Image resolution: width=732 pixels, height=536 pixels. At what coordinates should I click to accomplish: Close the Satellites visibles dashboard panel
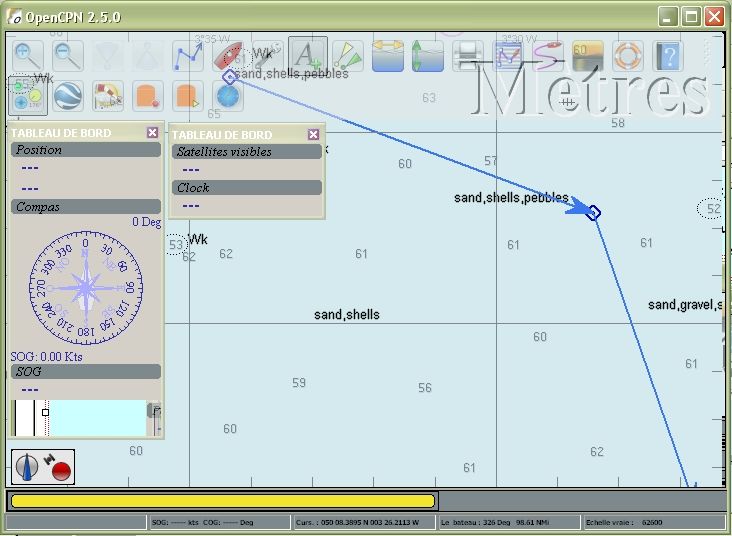(313, 134)
